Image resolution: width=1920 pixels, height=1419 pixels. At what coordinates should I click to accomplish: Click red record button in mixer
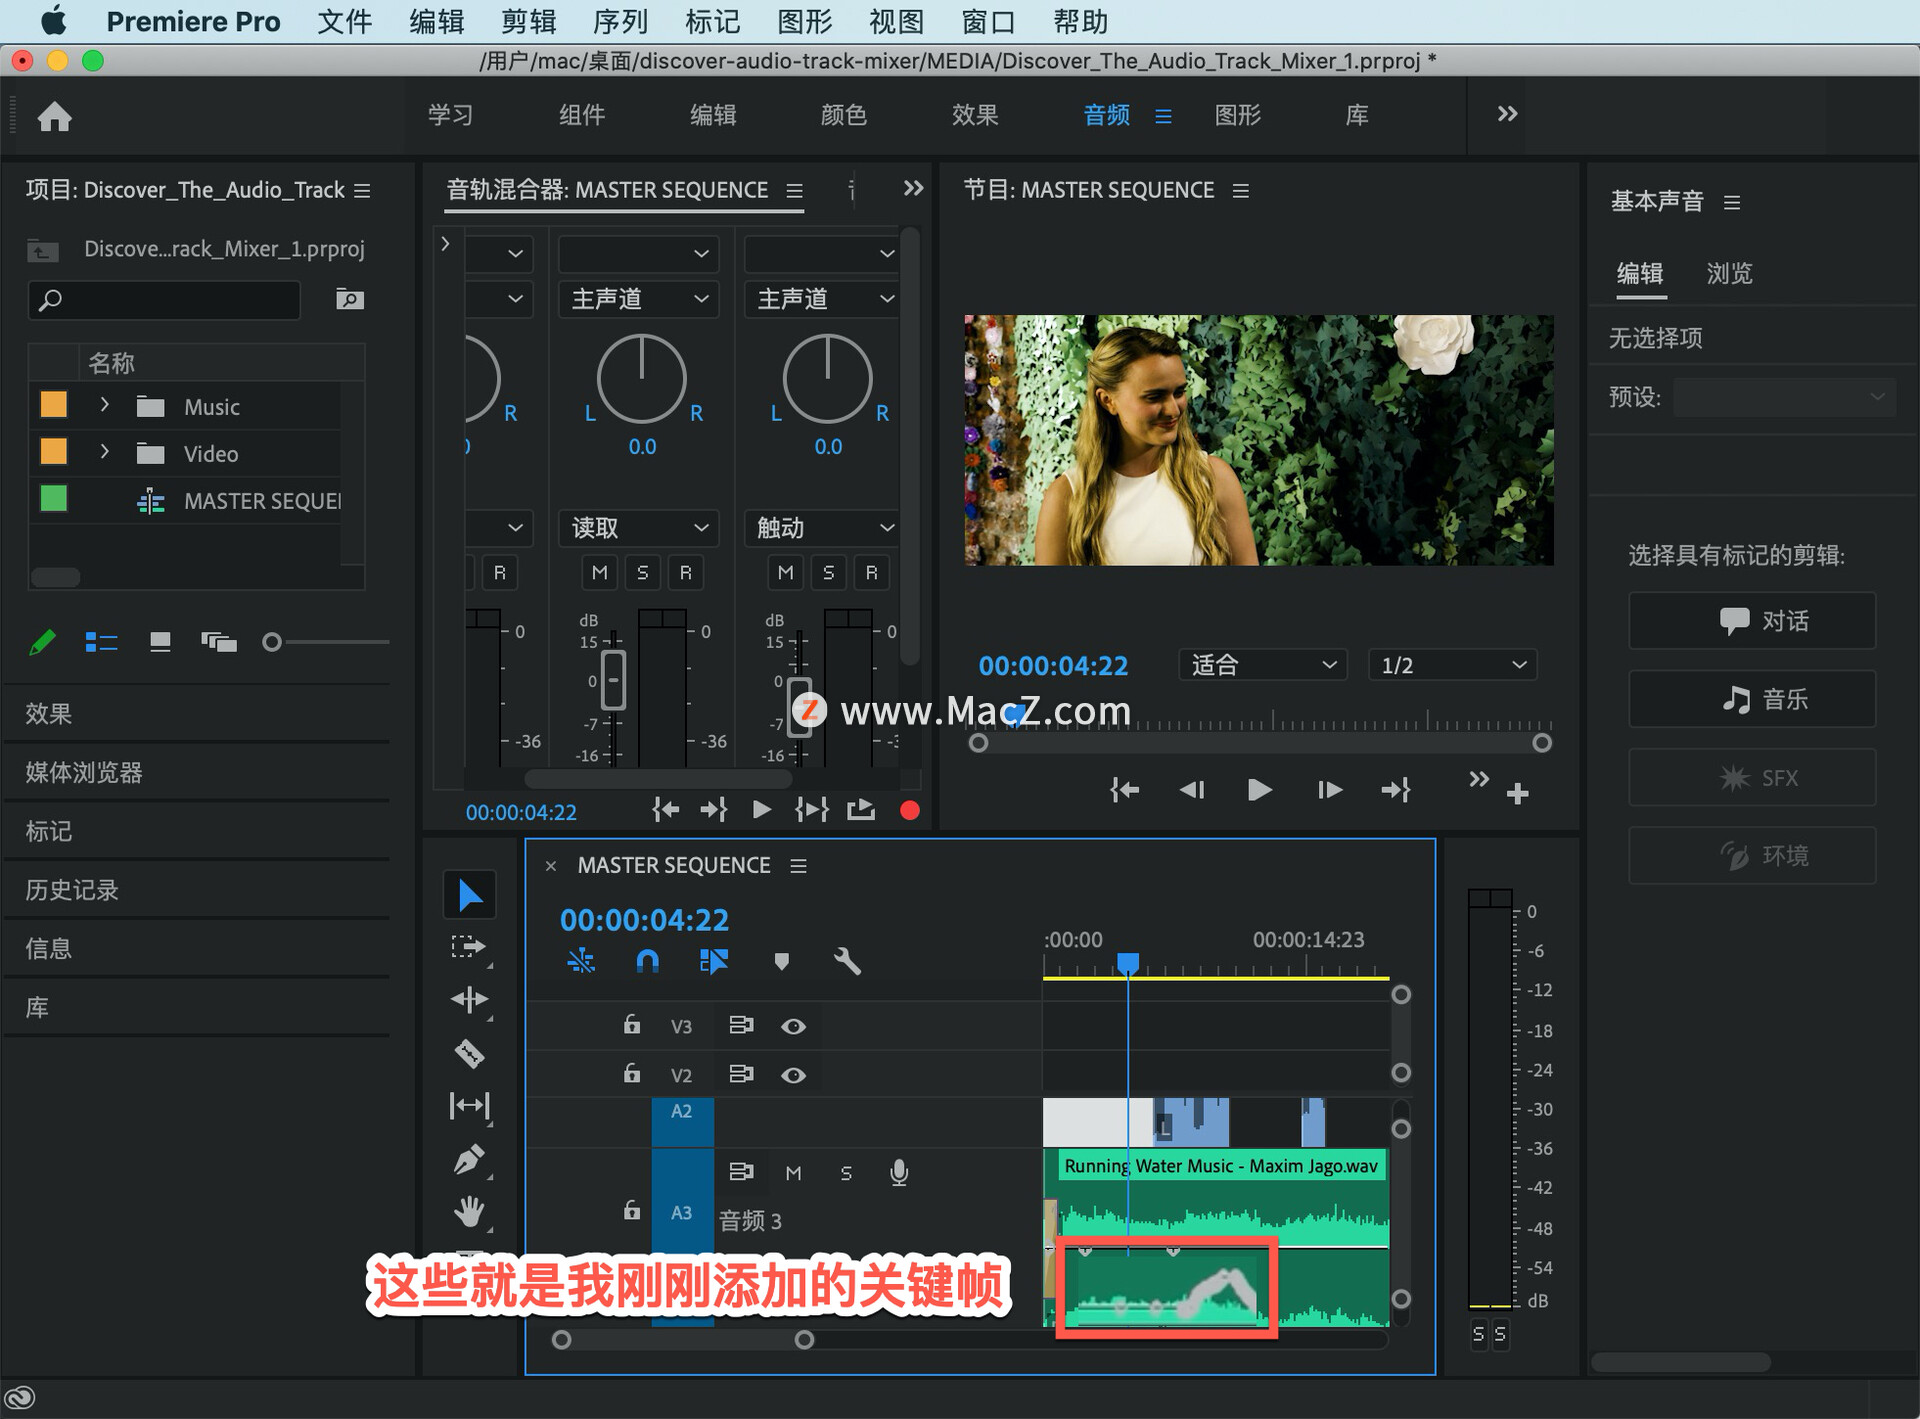(909, 811)
